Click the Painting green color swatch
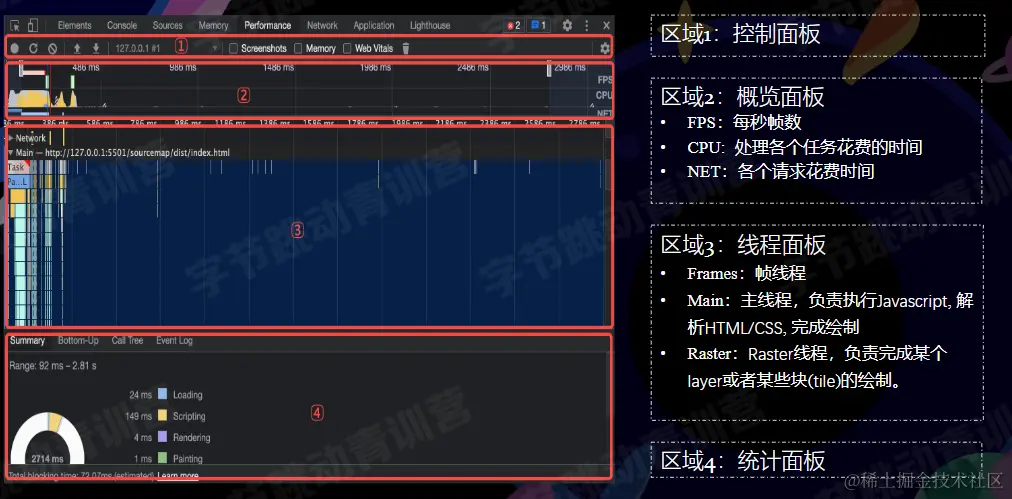 [163, 458]
